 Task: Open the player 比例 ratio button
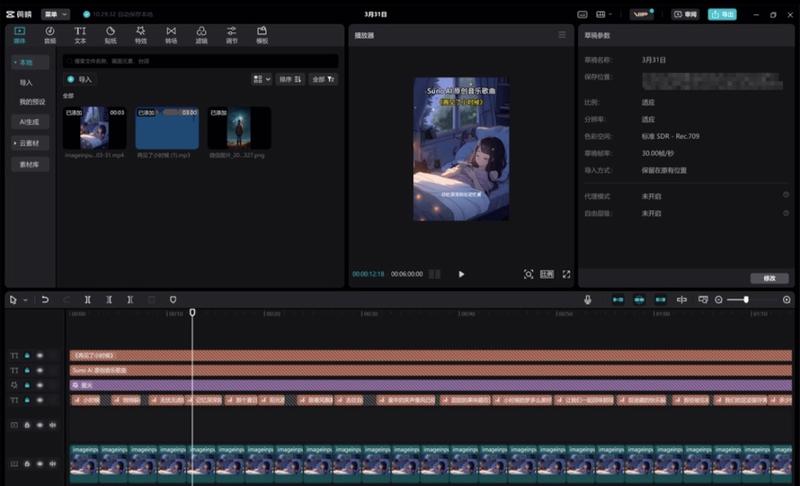547,274
